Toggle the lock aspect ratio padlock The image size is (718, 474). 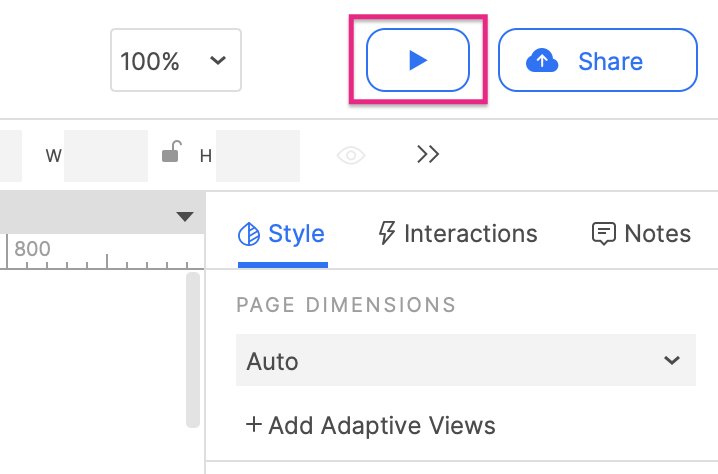click(172, 153)
